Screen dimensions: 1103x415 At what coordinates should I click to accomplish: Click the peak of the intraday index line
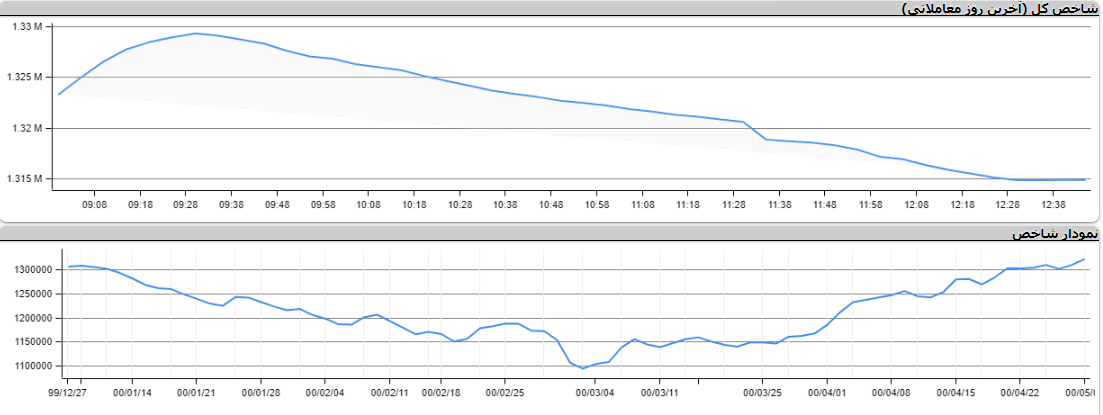[194, 33]
